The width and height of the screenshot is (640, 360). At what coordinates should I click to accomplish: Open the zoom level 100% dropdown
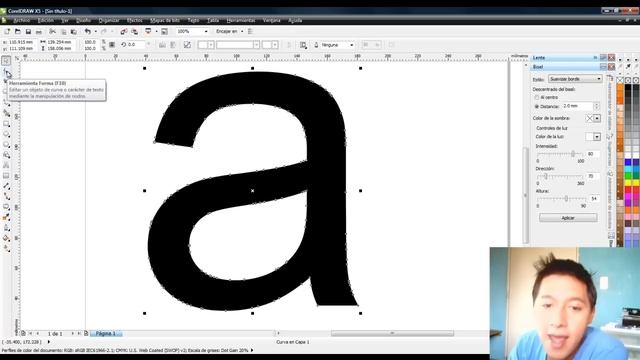[x=206, y=31]
